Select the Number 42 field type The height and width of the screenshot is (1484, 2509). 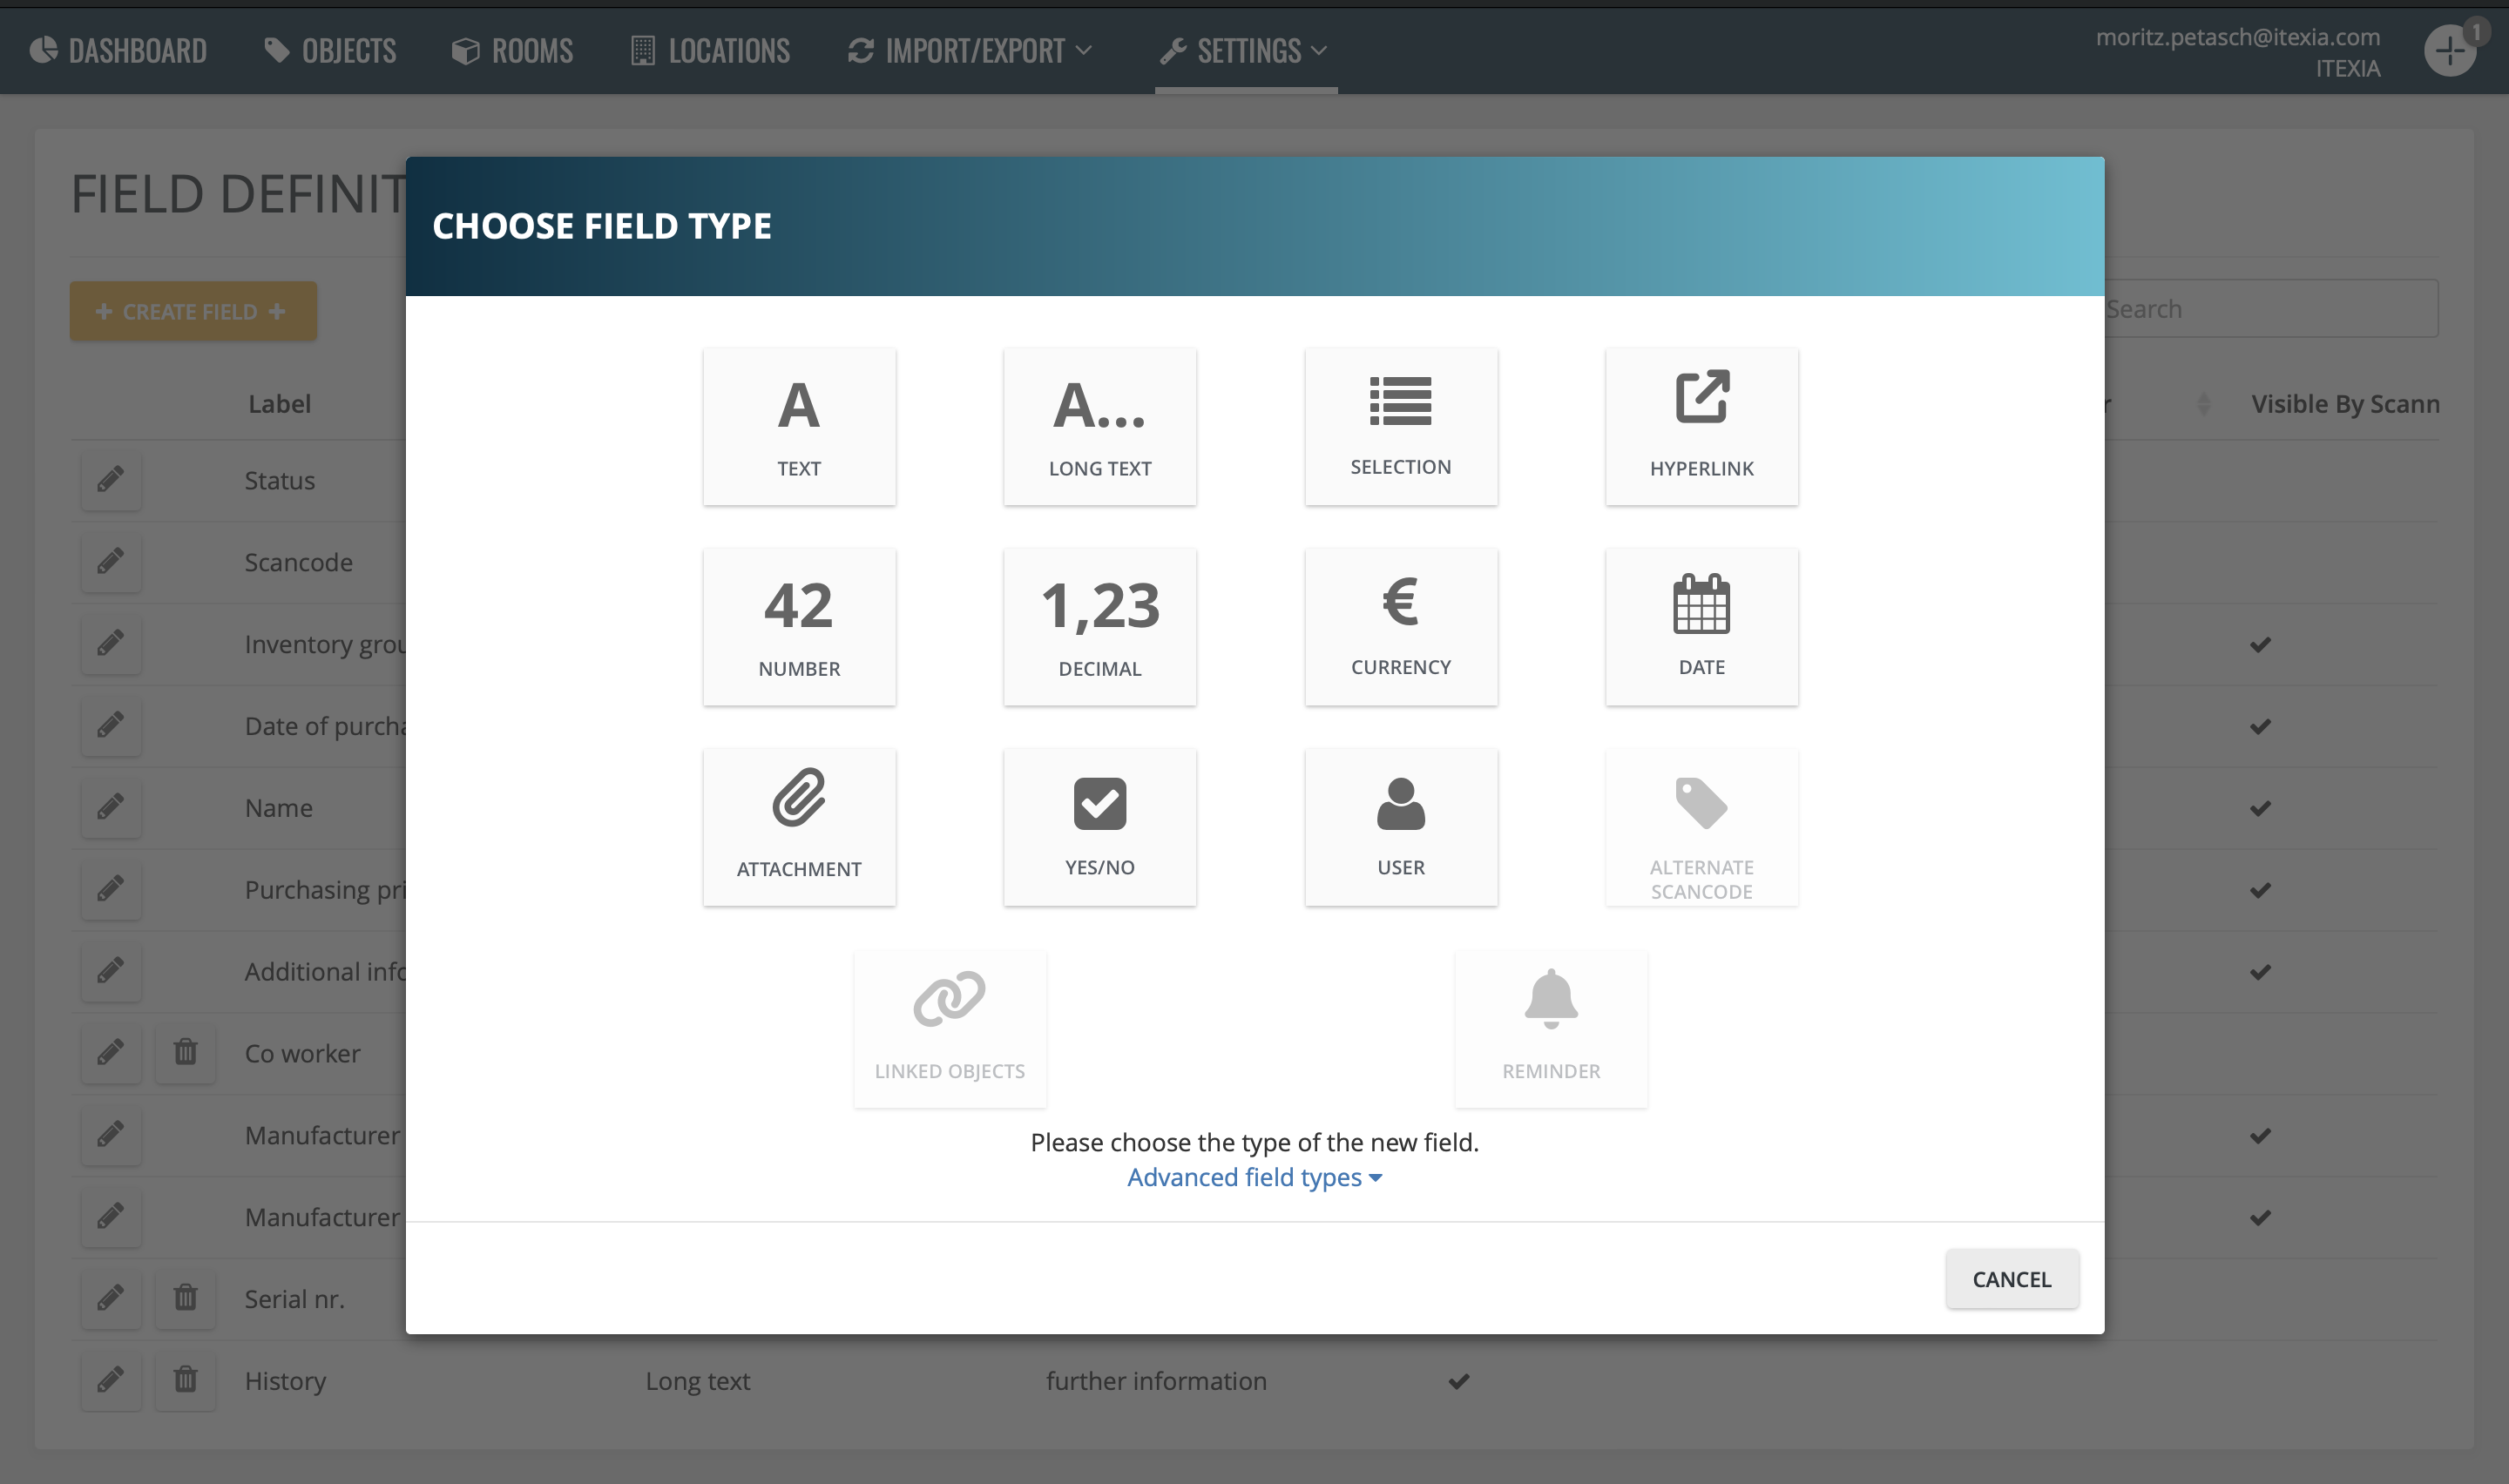coord(799,627)
